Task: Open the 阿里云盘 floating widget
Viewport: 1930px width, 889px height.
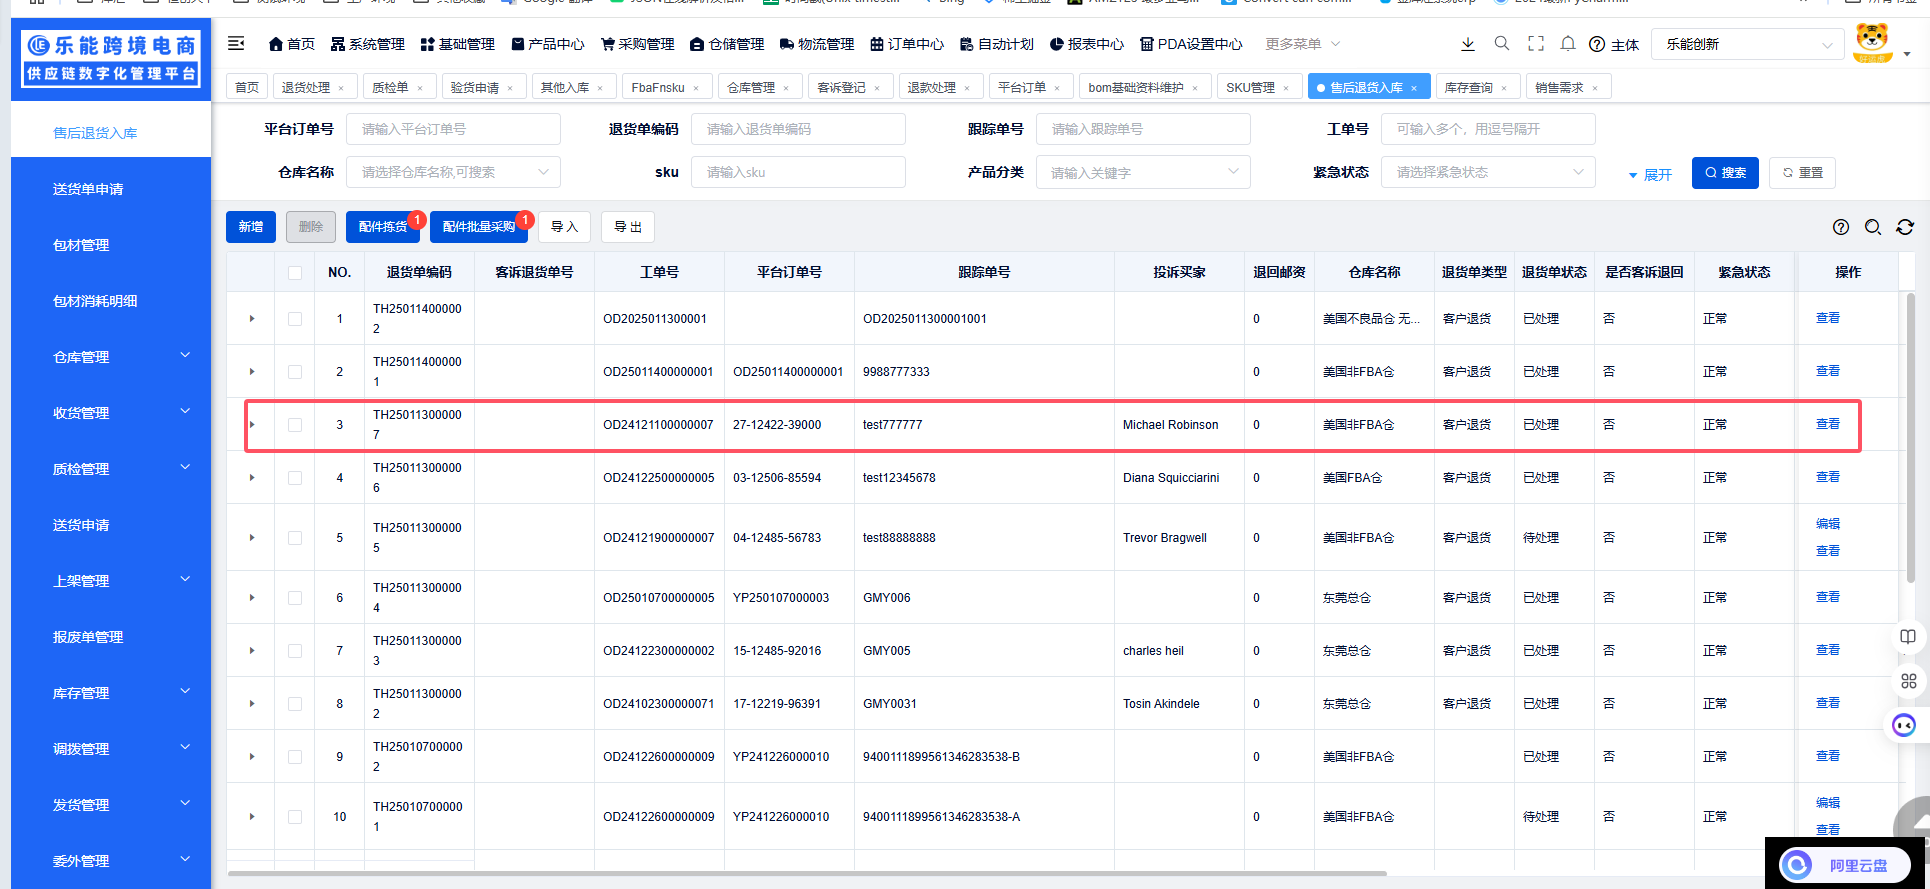Action: 1843,865
